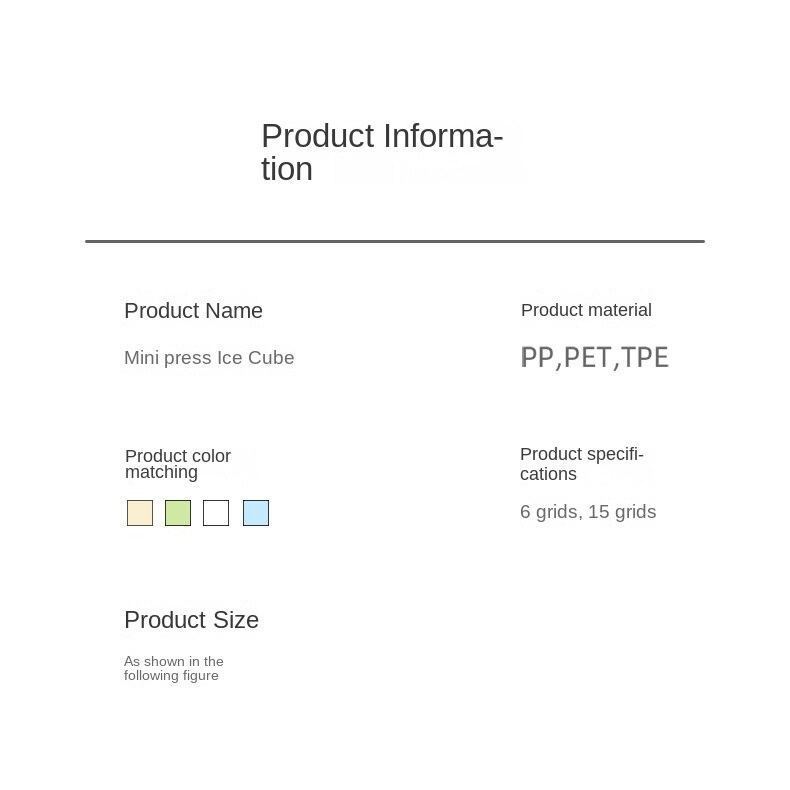Viewport: 790px width, 790px height.
Task: Select the cream color swatch
Action: 140,513
